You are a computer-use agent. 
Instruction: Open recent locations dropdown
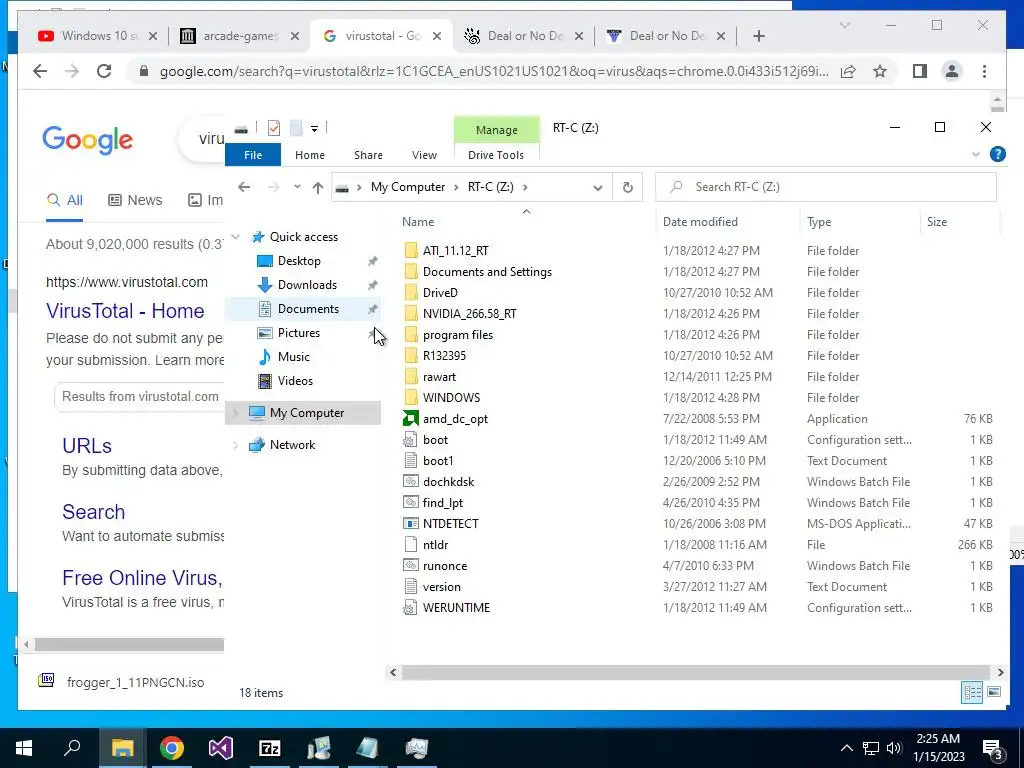[x=297, y=187]
